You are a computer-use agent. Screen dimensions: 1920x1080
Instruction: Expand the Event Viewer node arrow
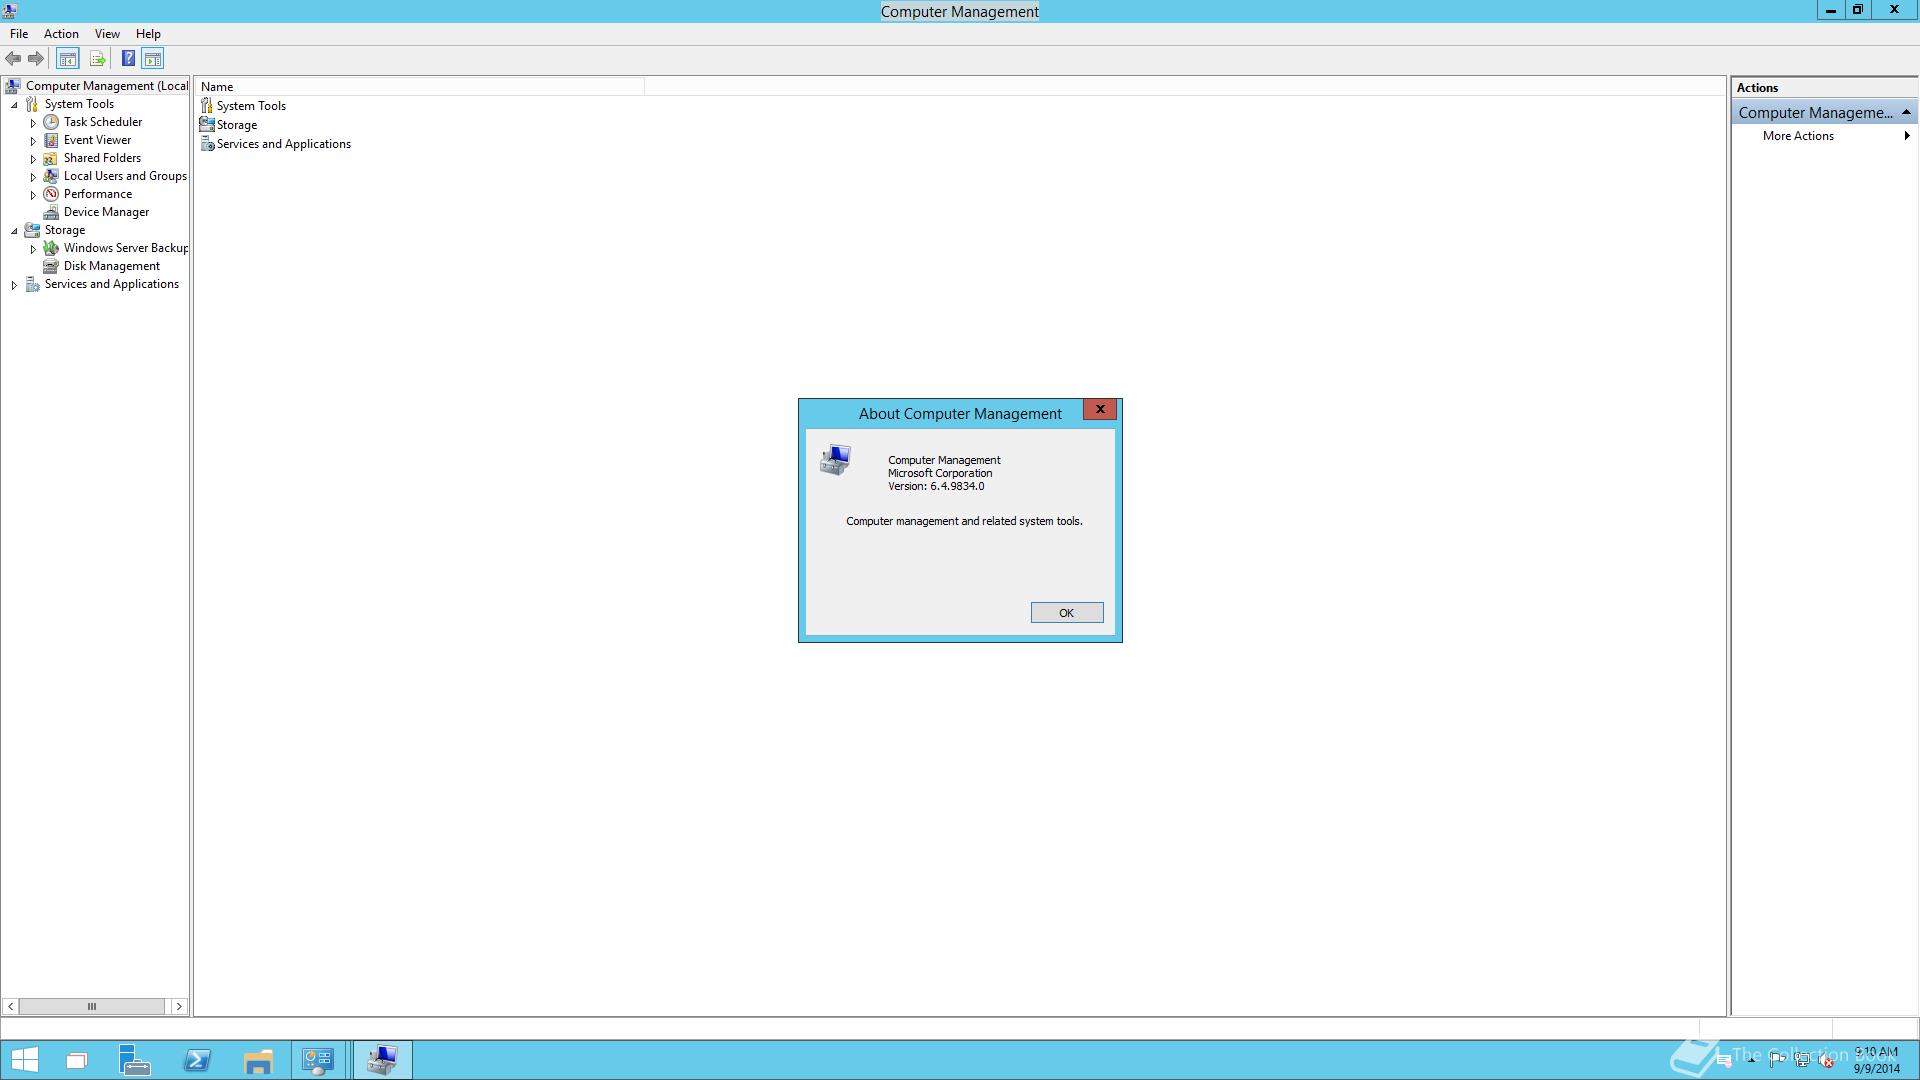[33, 141]
